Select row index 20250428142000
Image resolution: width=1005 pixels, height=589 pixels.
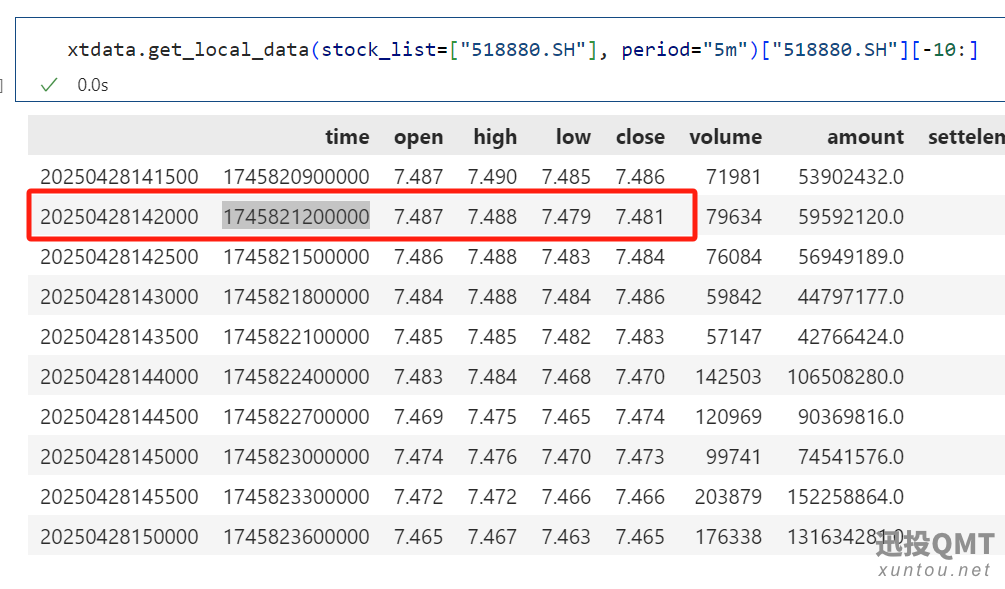tap(119, 217)
